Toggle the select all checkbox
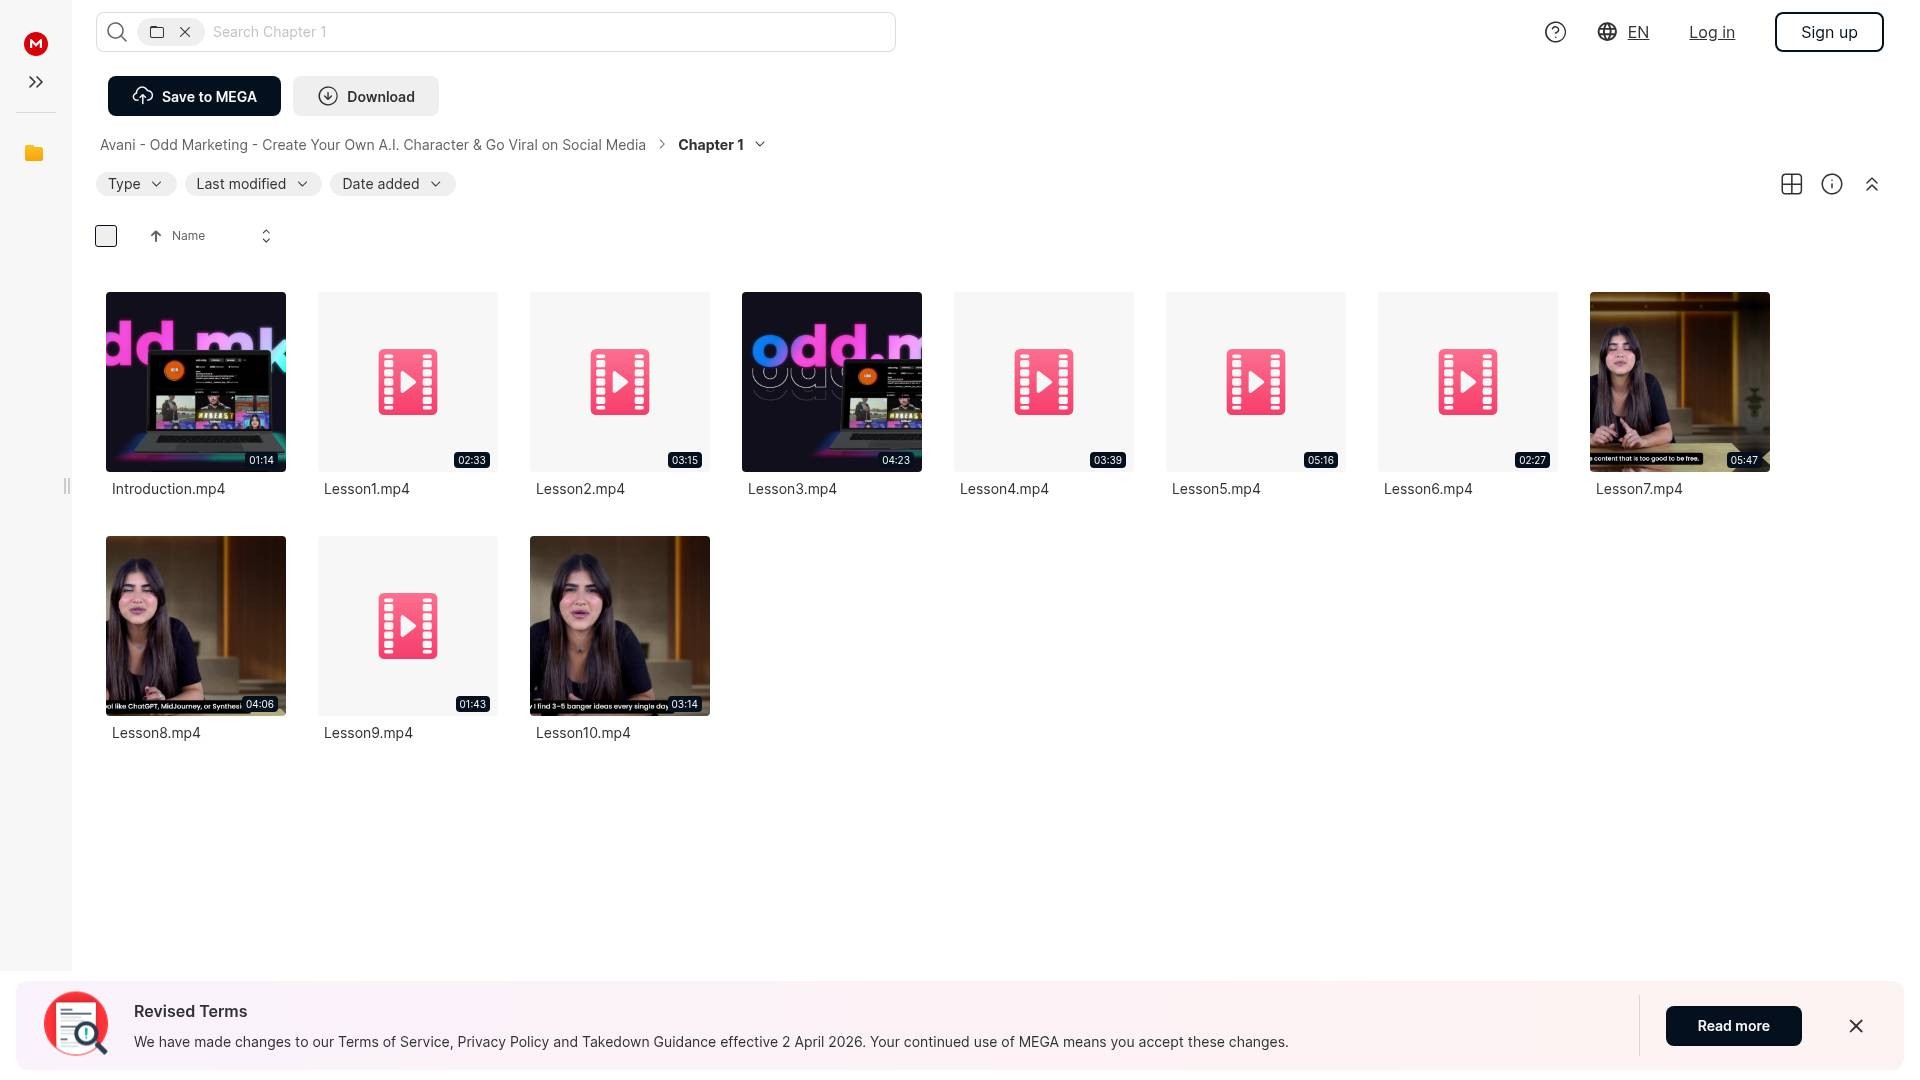The width and height of the screenshot is (1920, 1080). click(106, 236)
